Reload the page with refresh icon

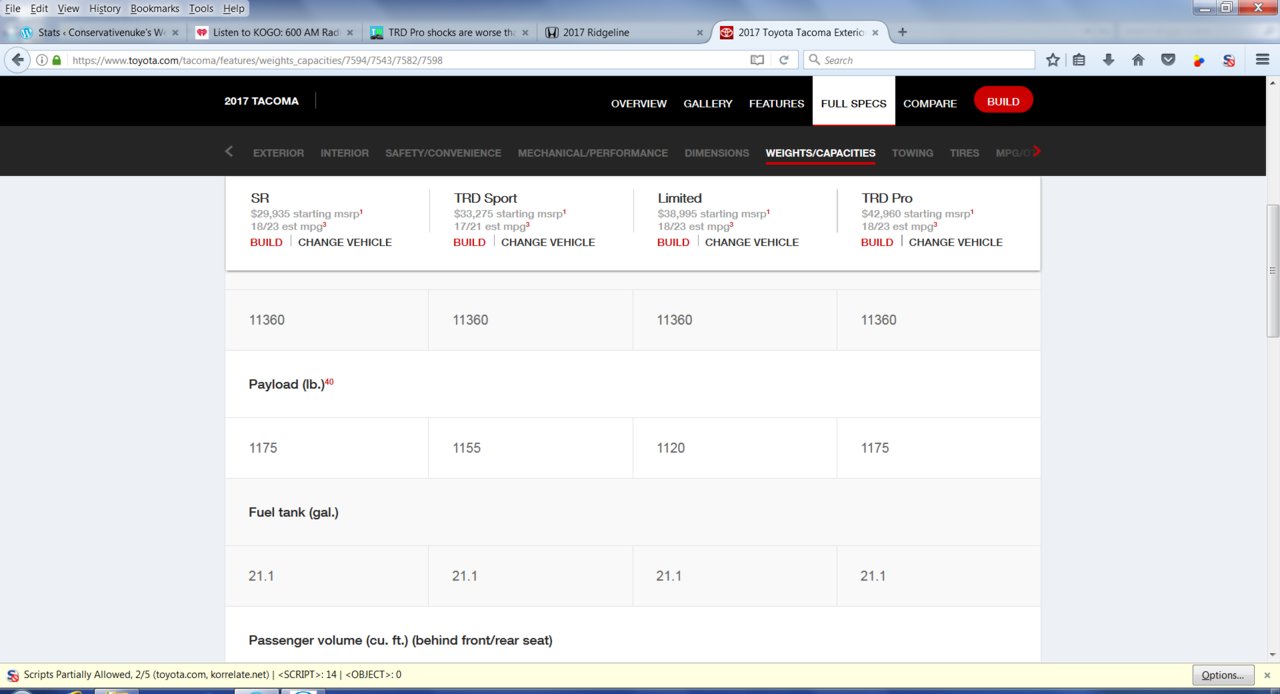(x=783, y=60)
